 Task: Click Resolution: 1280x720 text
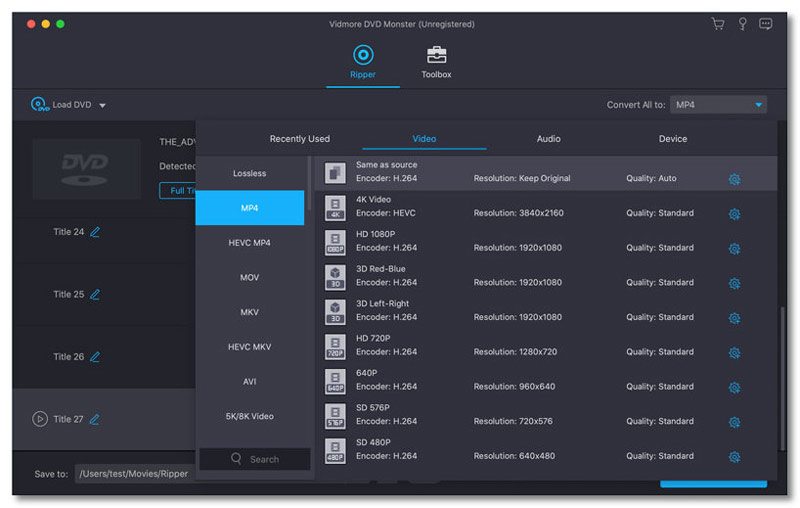[x=515, y=352]
